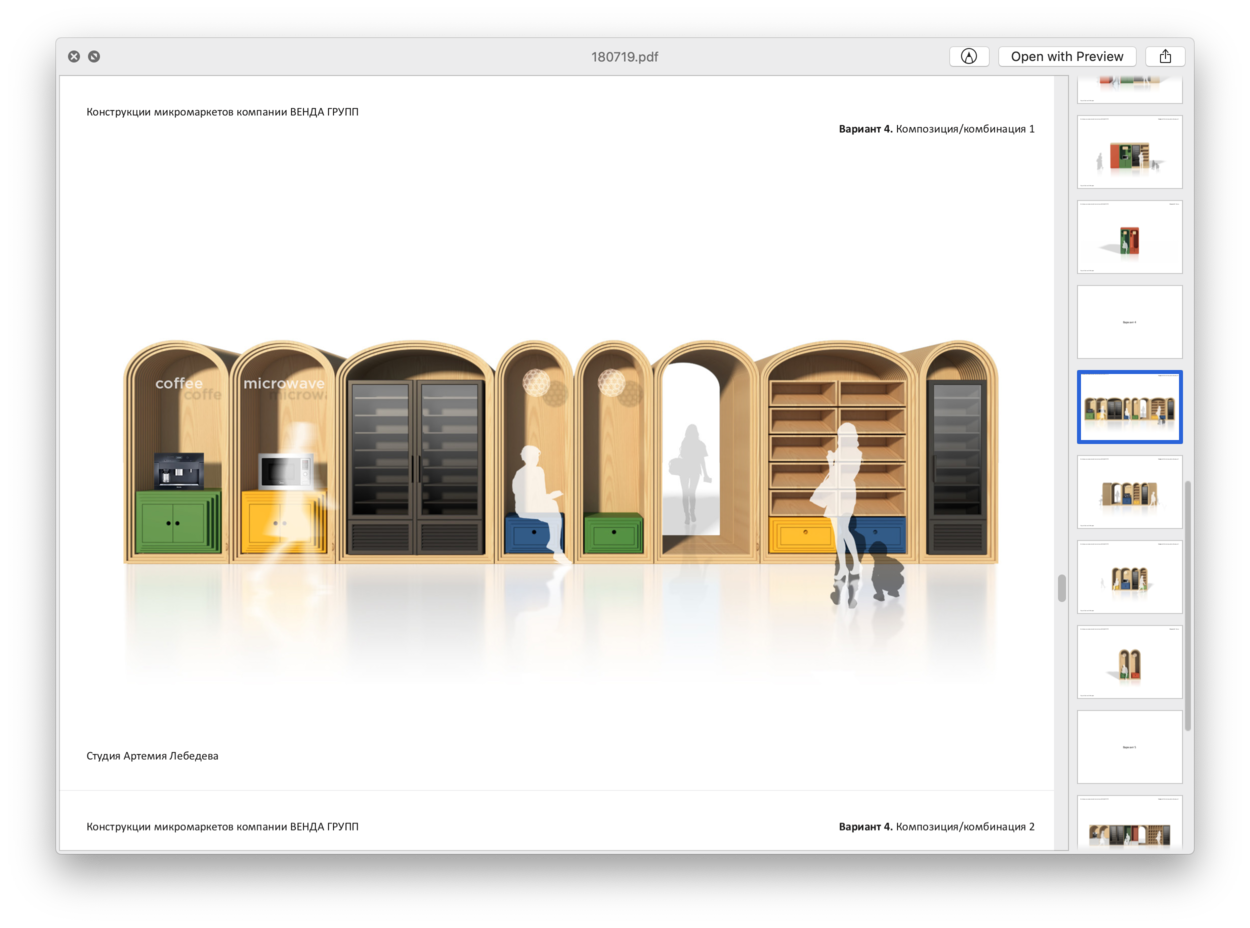This screenshot has width=1250, height=928.
Task: Select the blank 'Вариант 5' title page thumbnail
Action: pos(1129,747)
